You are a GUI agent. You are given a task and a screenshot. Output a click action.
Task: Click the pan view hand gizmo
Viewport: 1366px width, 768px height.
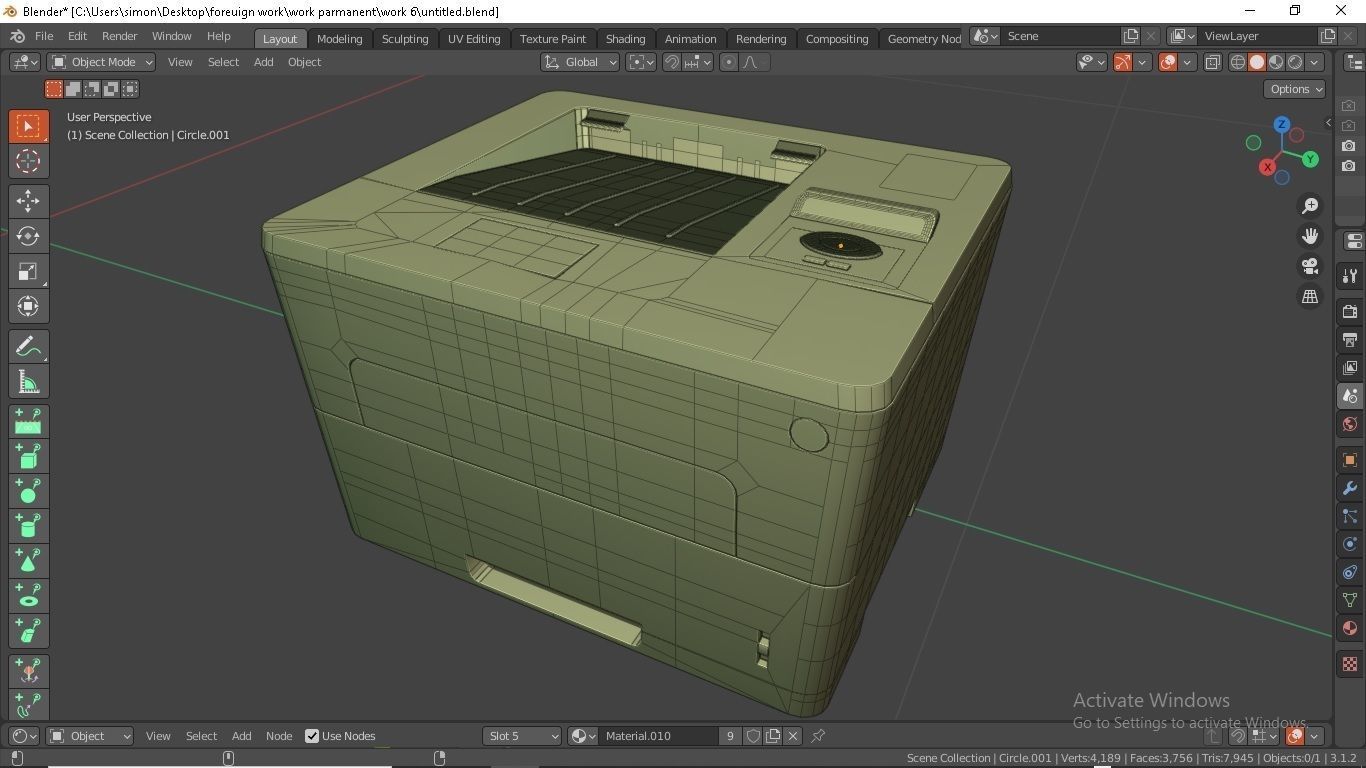1310,236
